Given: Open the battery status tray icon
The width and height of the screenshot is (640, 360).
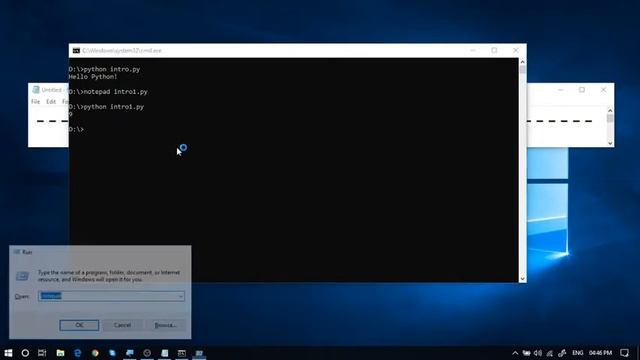Looking at the screenshot, I should [527, 353].
